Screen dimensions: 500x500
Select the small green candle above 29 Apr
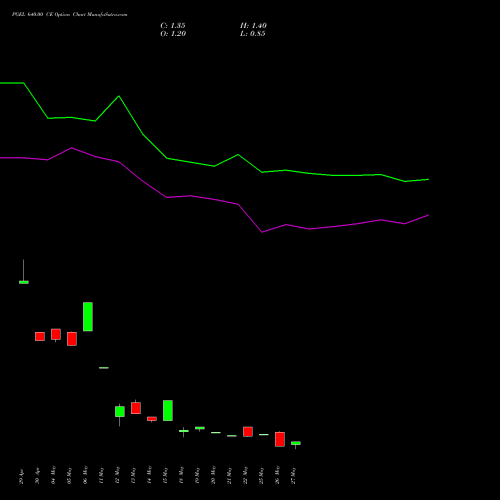coord(24,282)
